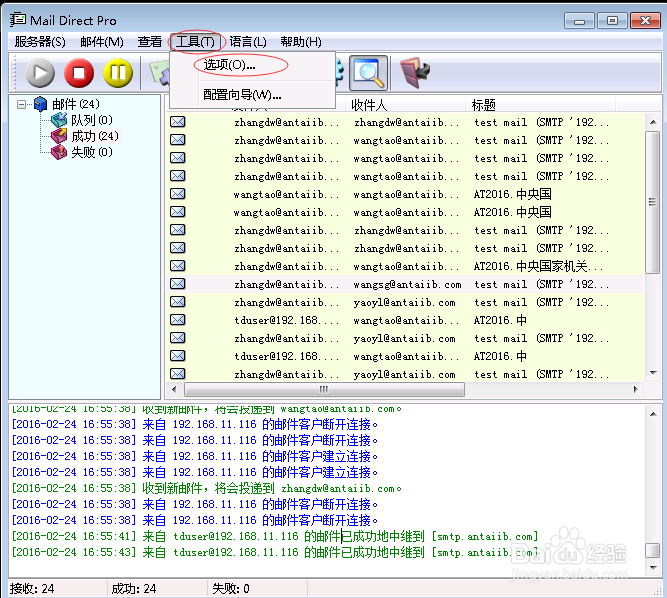The height and width of the screenshot is (598, 667).
Task: Select the 成功 (24) tree item label
Action: click(x=95, y=136)
